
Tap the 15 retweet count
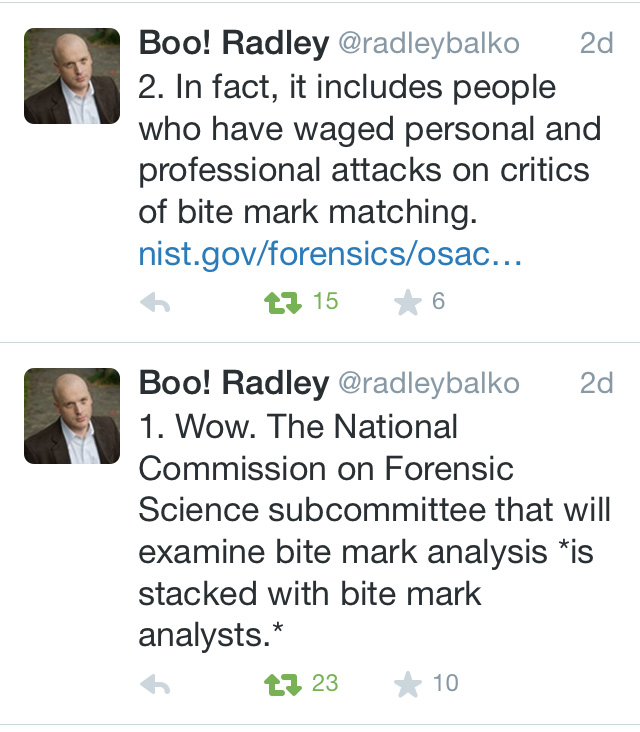click(325, 301)
